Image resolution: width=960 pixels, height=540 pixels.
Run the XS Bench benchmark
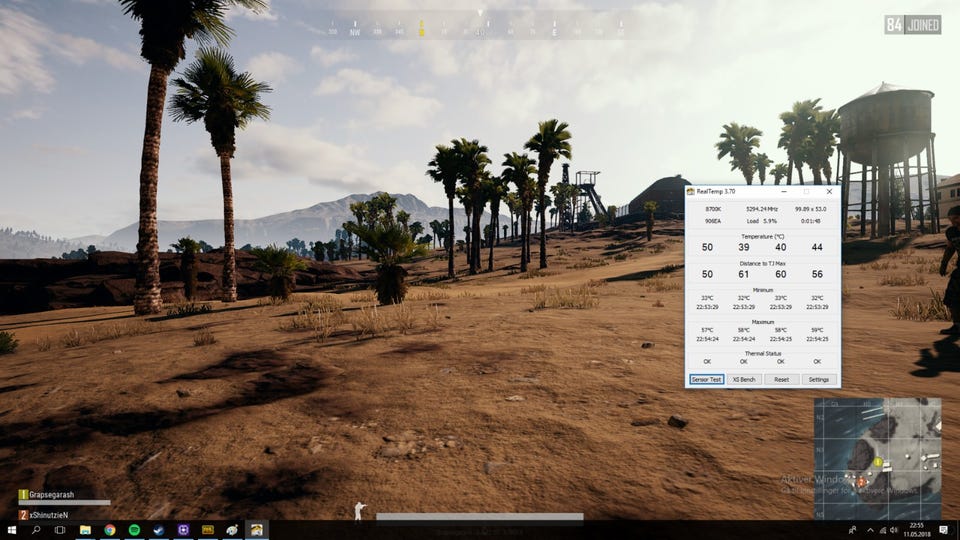[x=744, y=380]
